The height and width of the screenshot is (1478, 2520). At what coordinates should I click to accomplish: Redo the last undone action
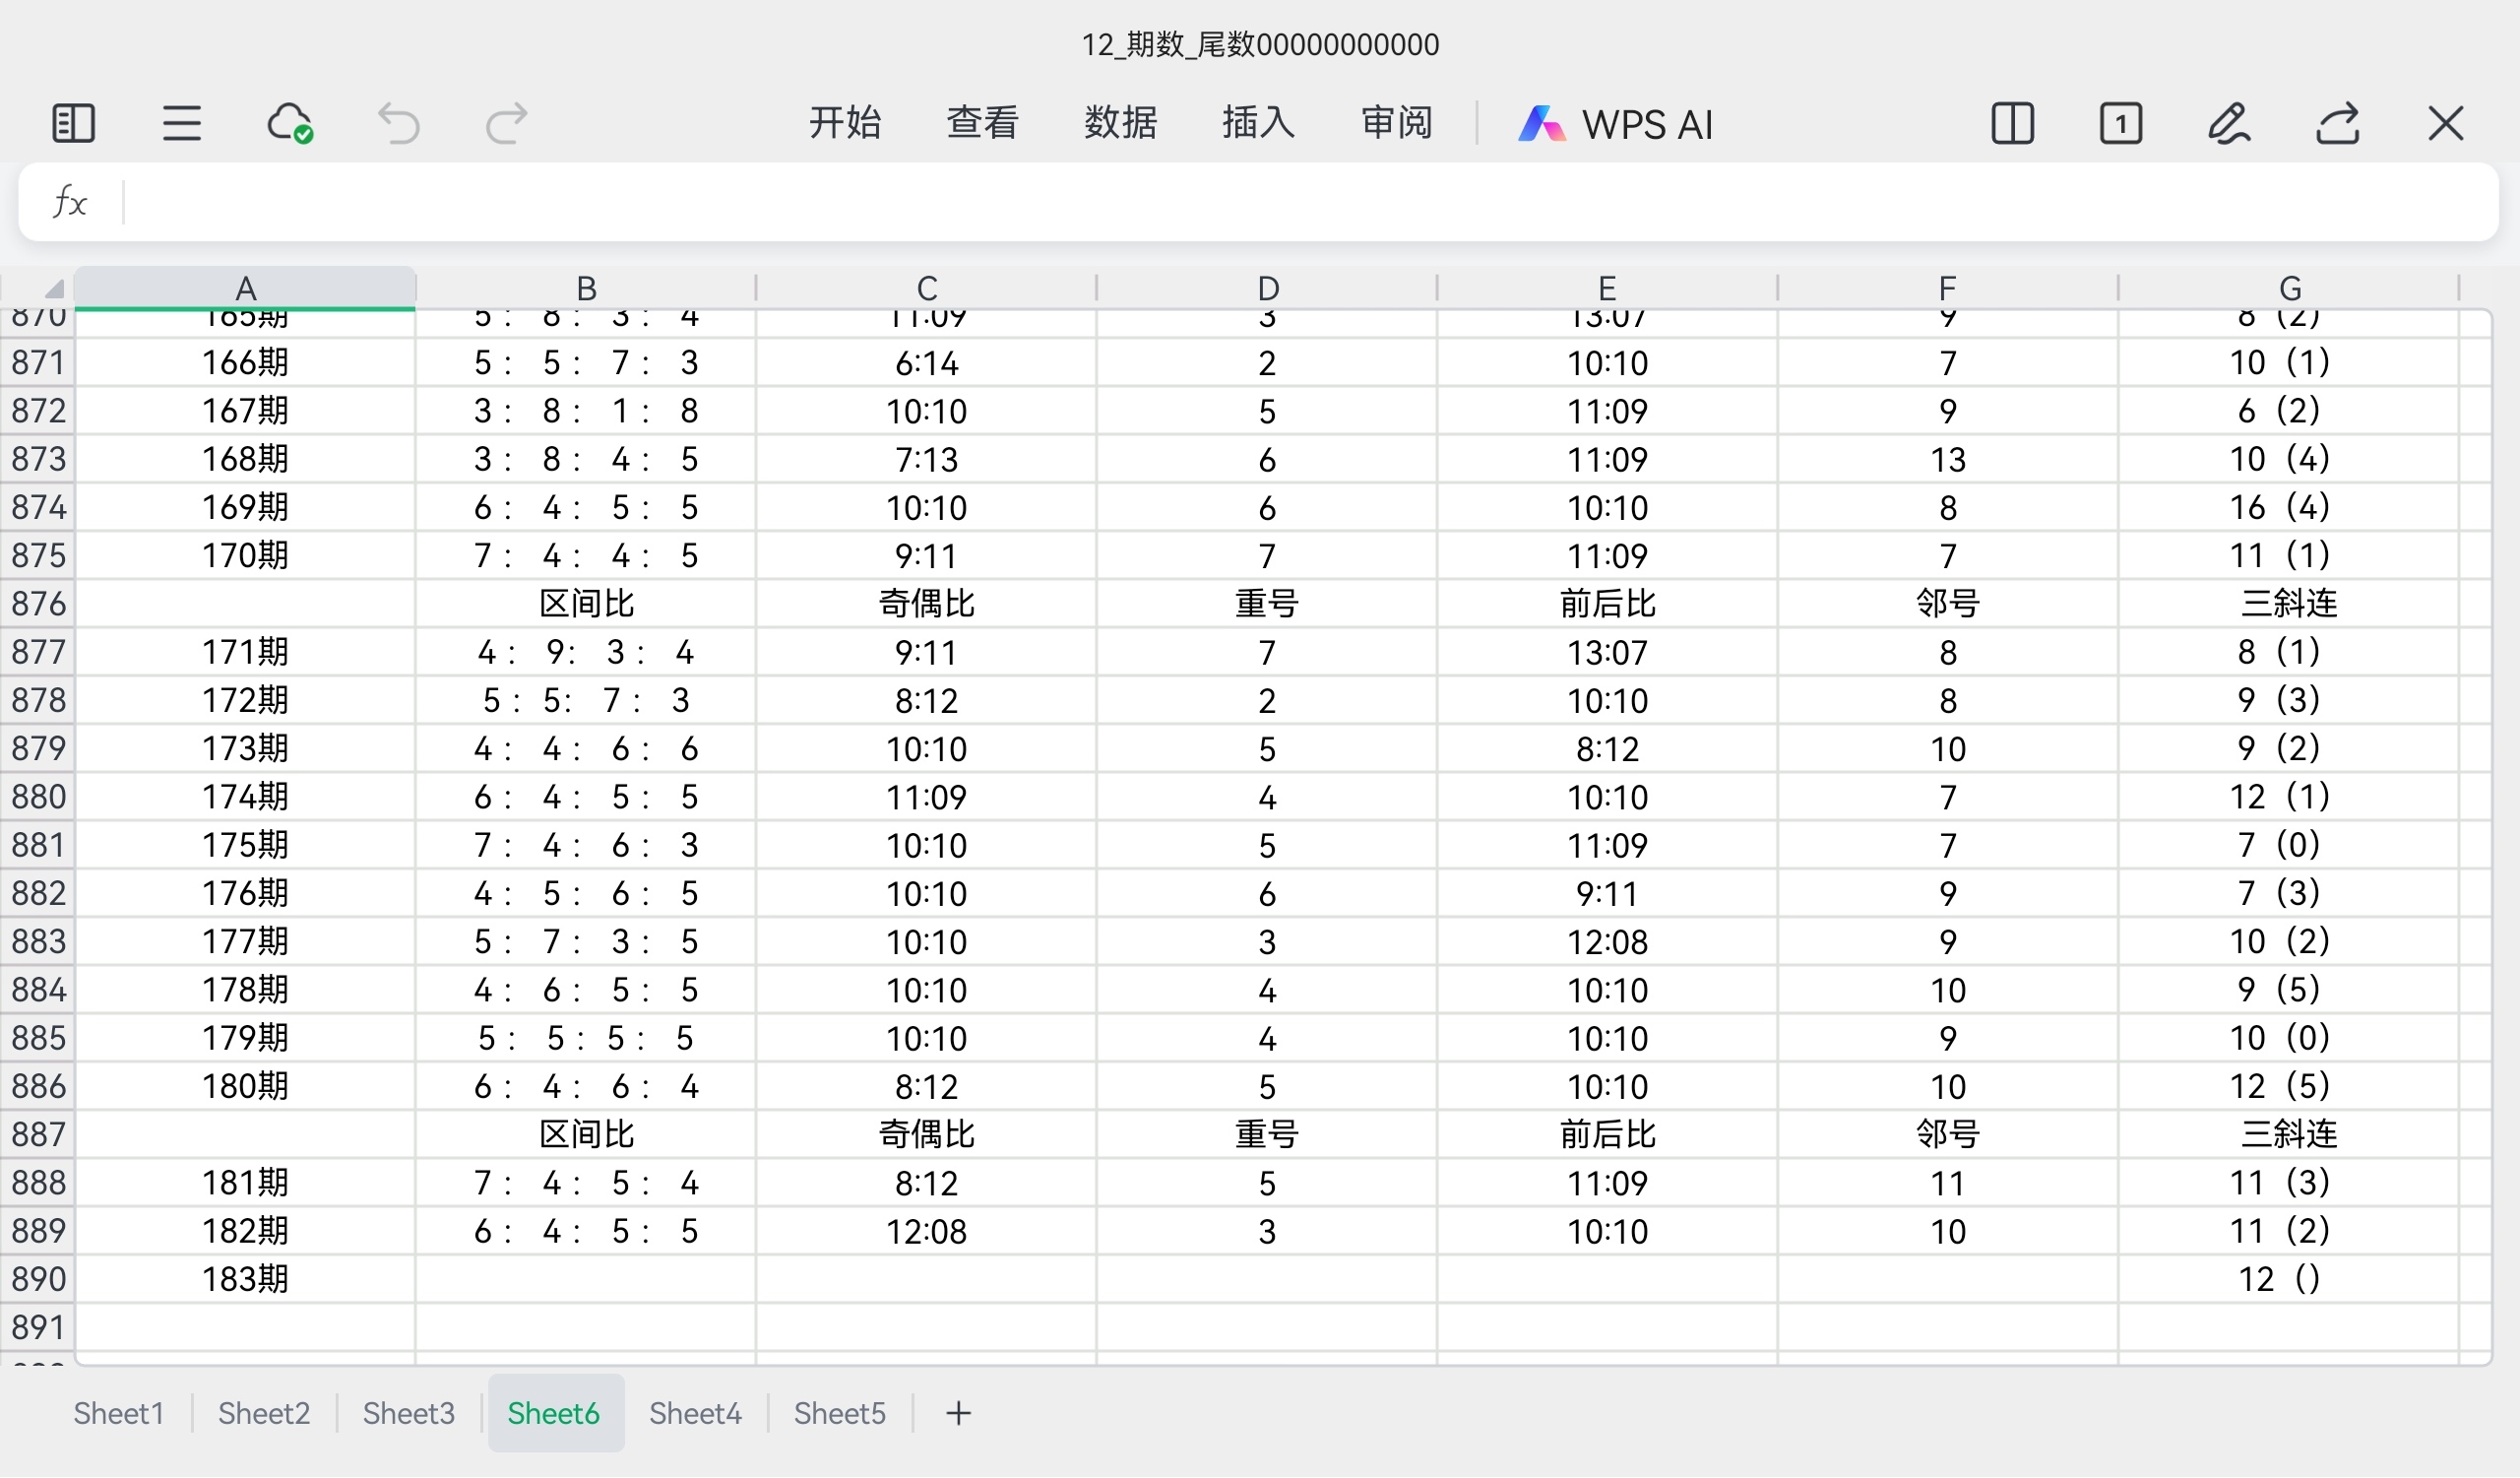506,124
